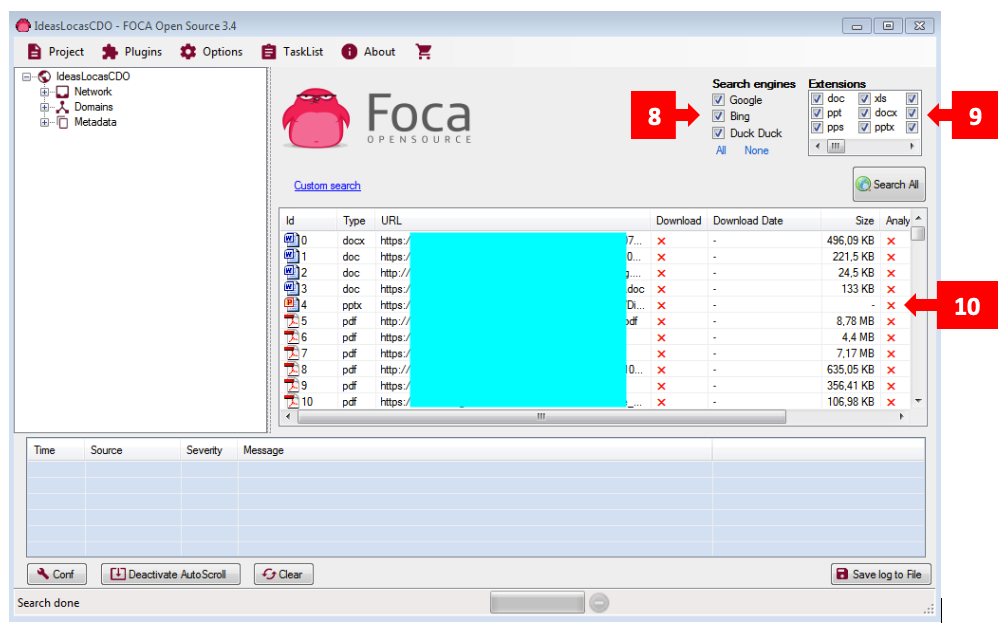Click the red X analyzed status of row 8,78 MB
1005x631 pixels.
coord(891,322)
